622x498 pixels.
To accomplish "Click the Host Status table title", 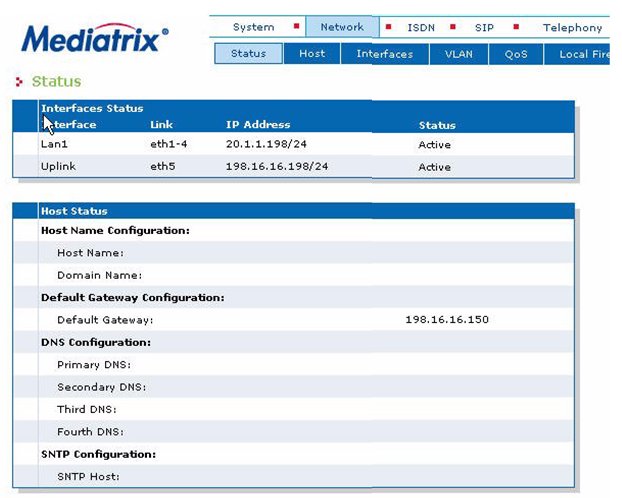I will point(74,211).
